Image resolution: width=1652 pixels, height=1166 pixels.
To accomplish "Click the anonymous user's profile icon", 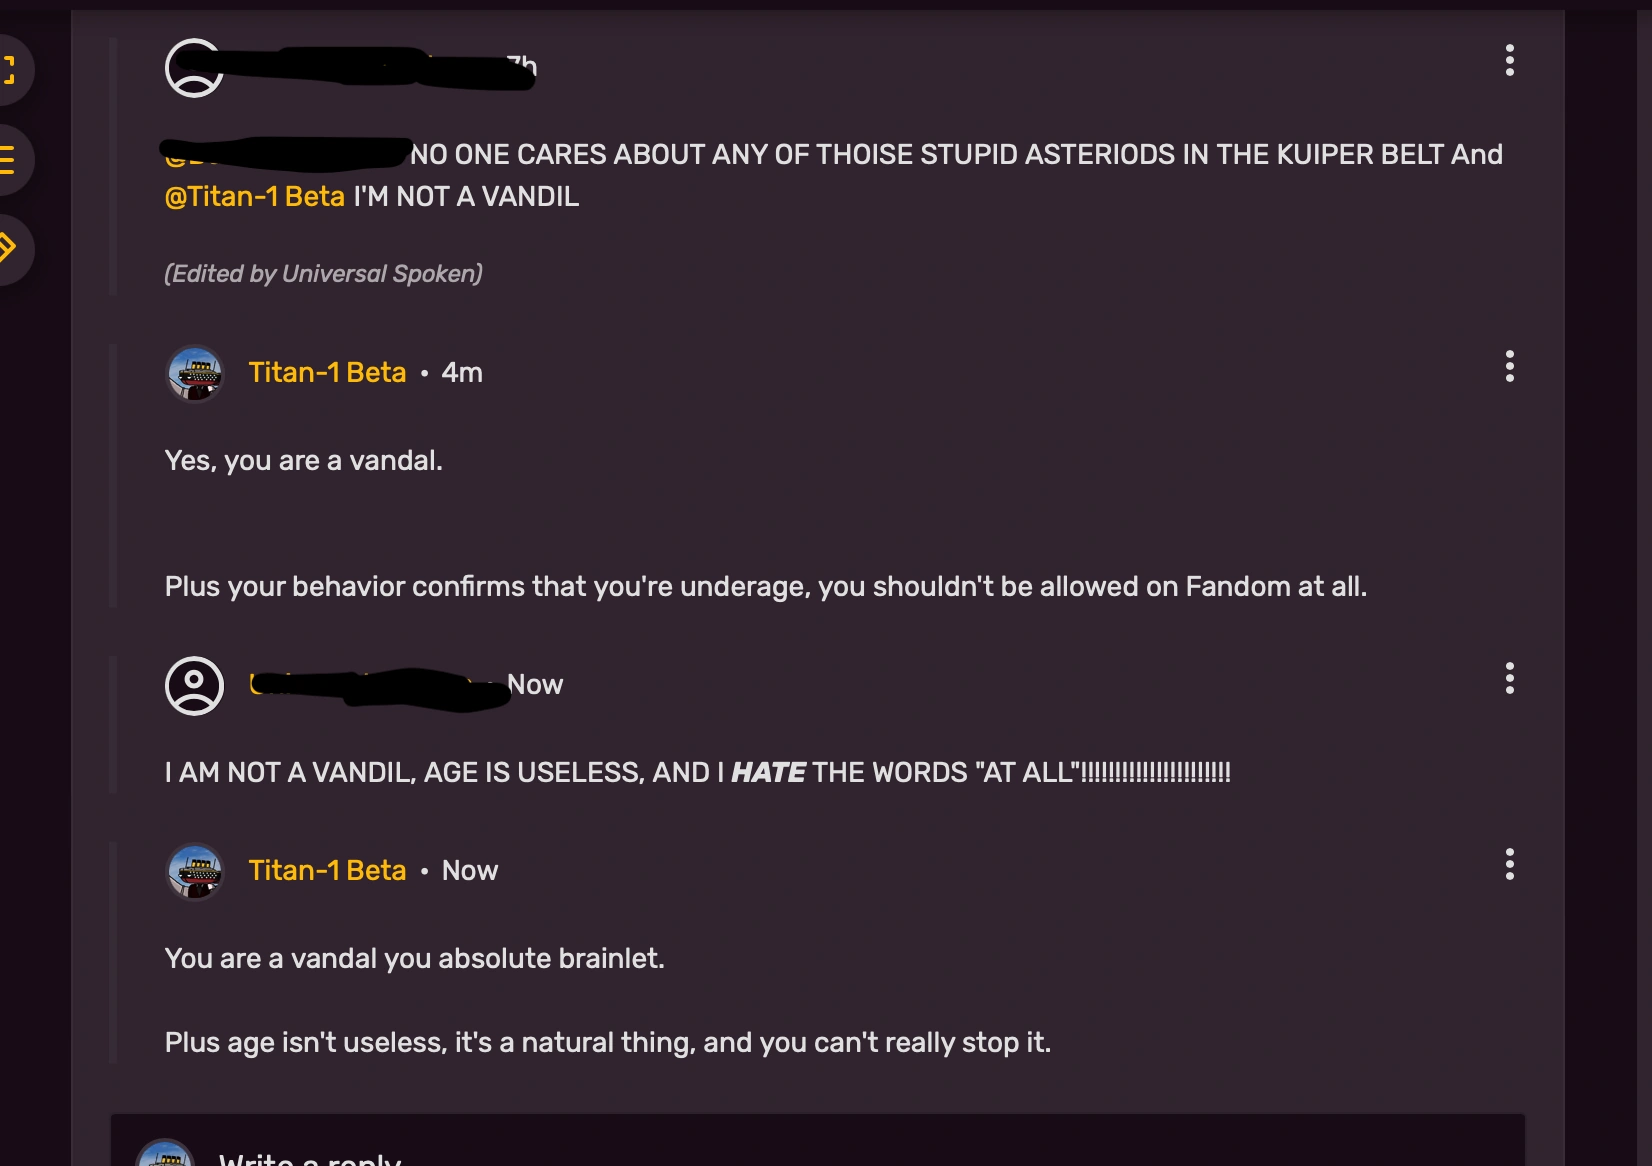I will coord(194,685).
